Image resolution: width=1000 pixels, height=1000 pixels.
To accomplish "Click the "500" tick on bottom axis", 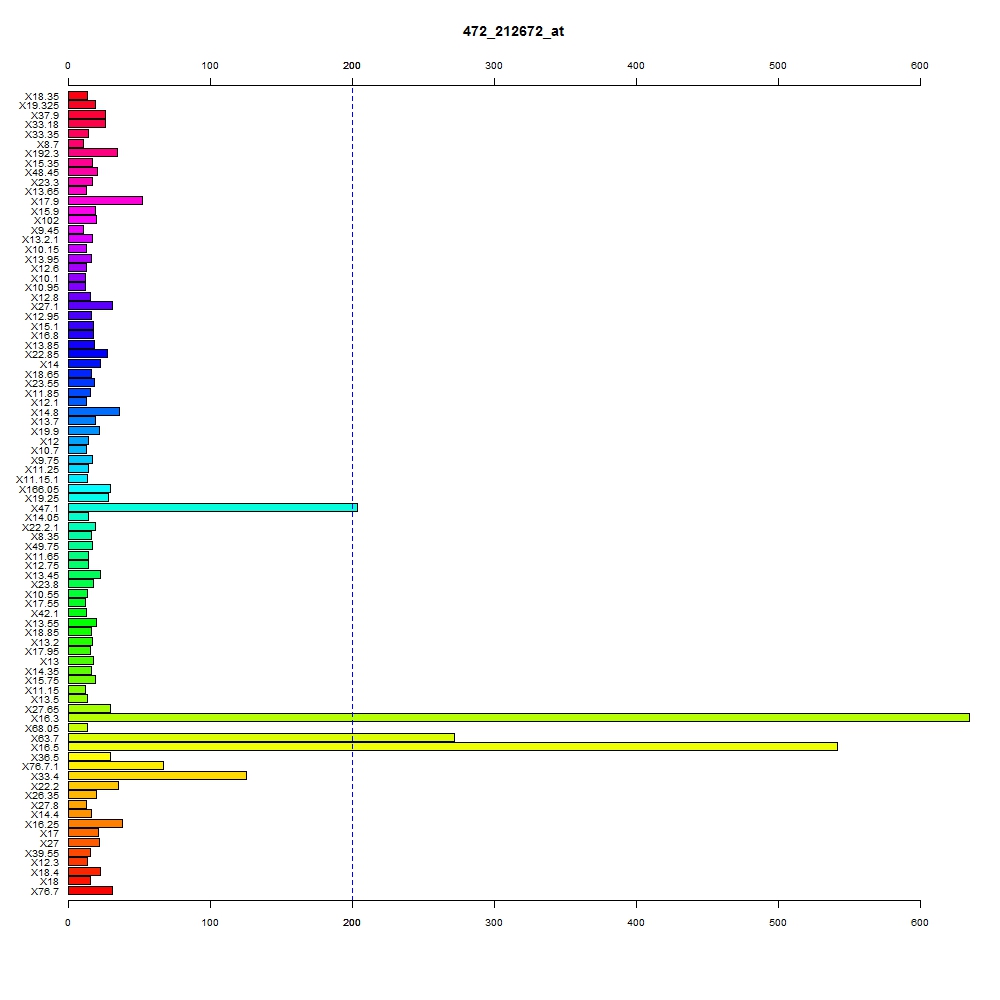I will click(777, 922).
